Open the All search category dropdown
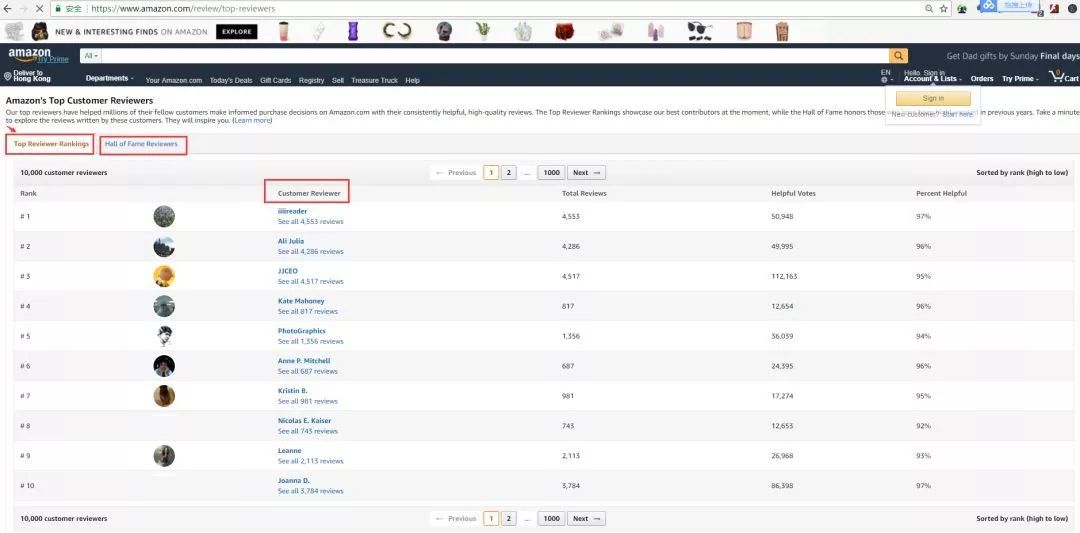Screen dimensions: 1080x533 click(90, 56)
